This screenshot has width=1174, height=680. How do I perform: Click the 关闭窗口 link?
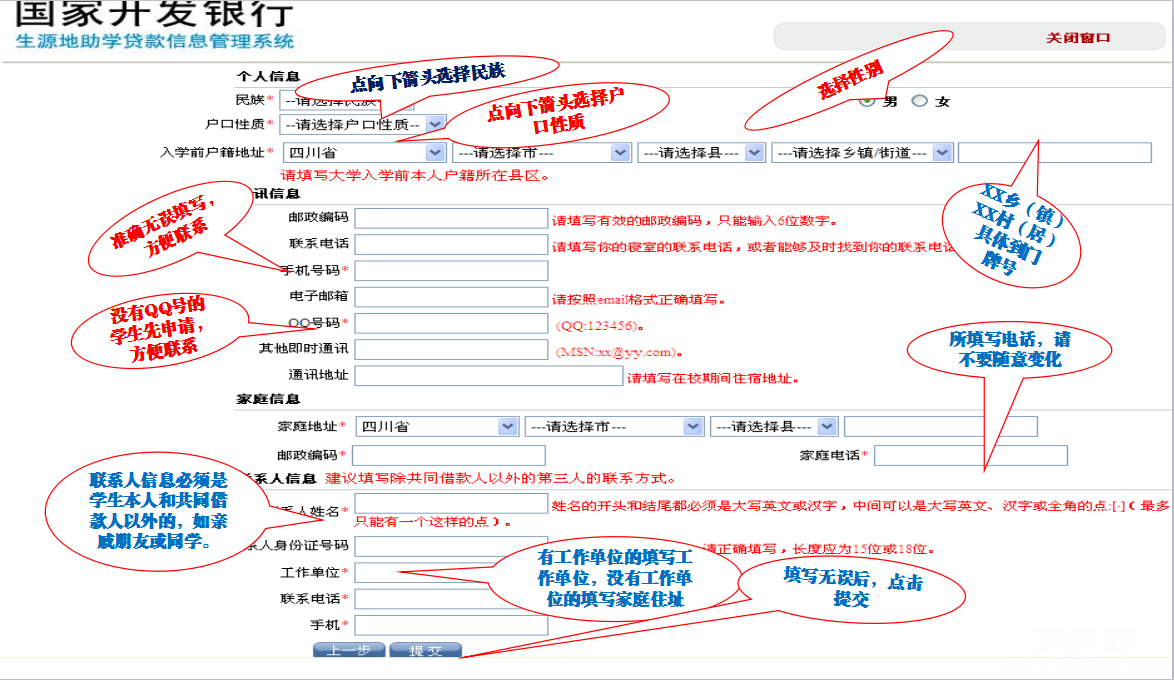(1078, 38)
